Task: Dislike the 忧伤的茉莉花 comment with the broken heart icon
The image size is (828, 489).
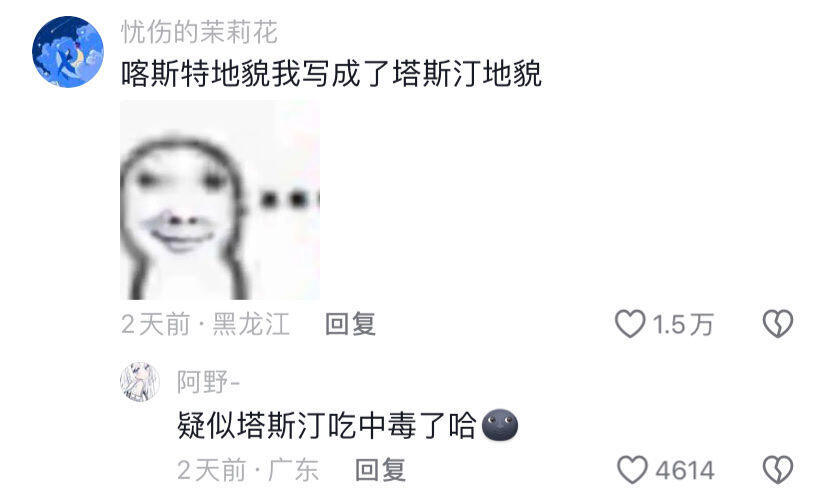Action: point(778,324)
